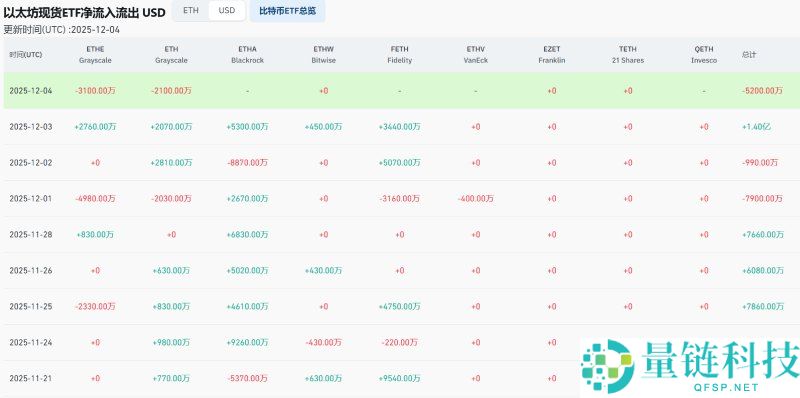The image size is (800, 398).
Task: Select the 2025-11-28 date row
Action: tap(402, 235)
